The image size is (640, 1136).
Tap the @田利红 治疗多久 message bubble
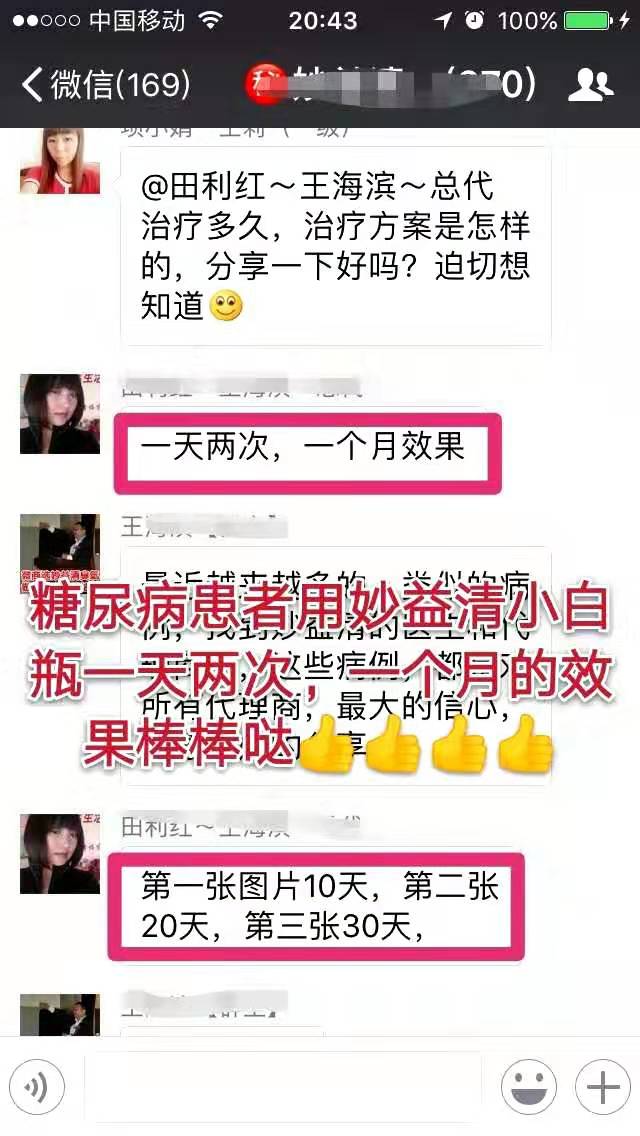pos(336,247)
